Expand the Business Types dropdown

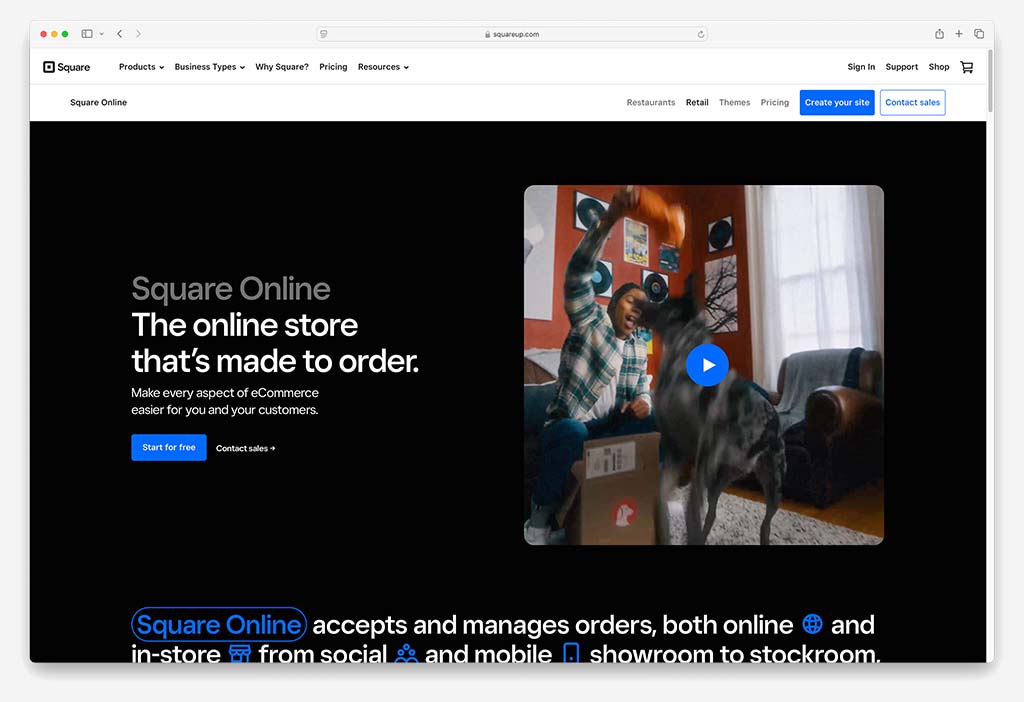(x=210, y=67)
